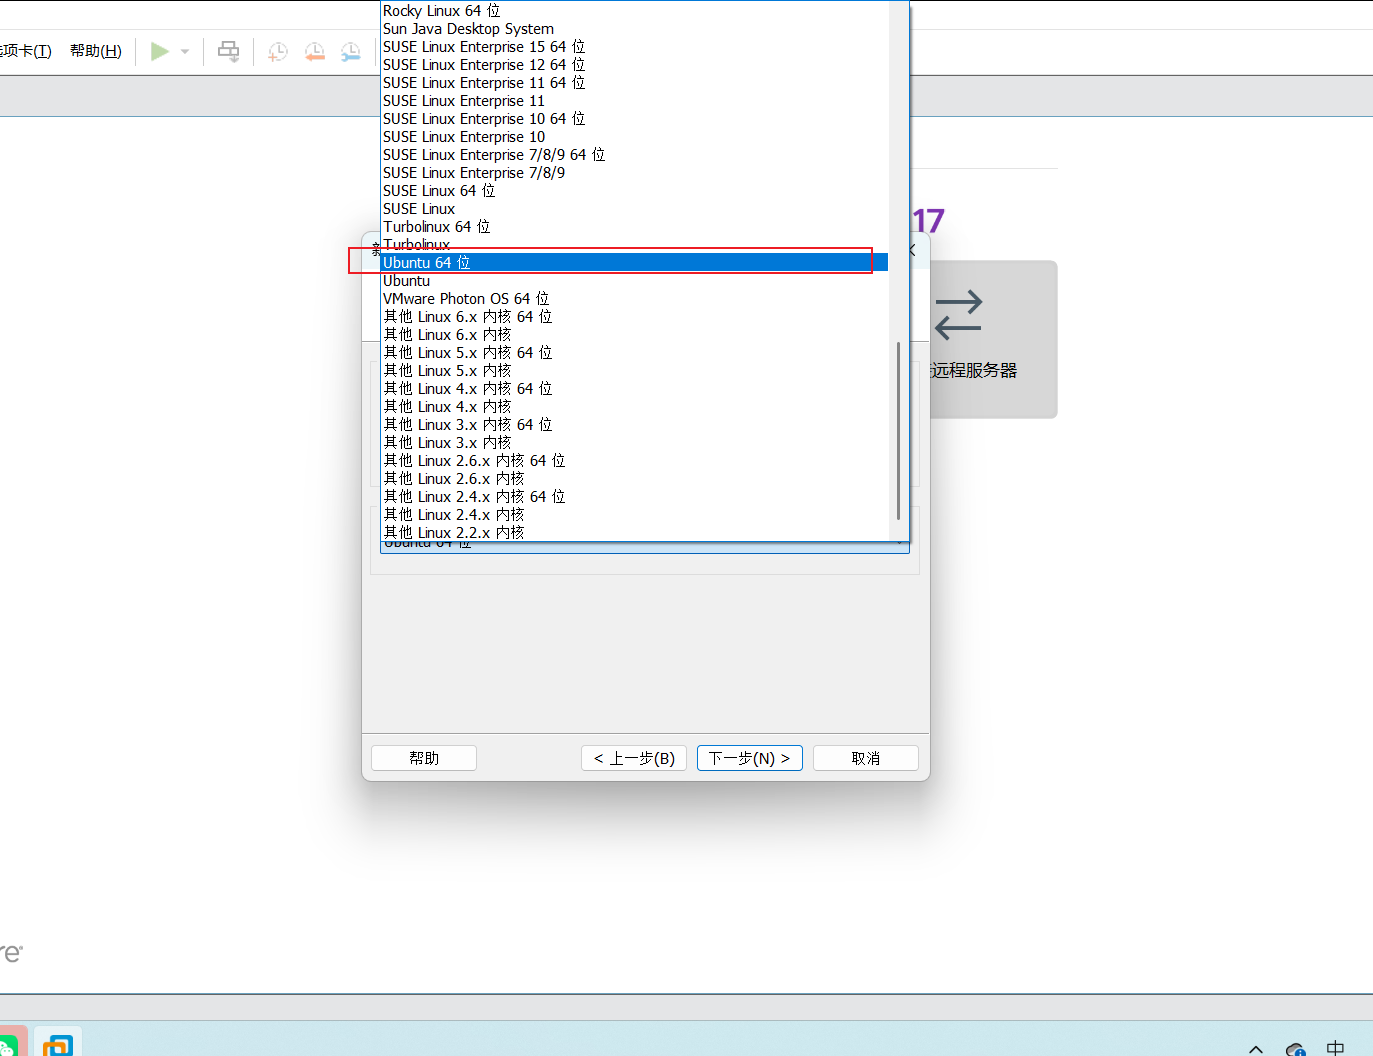Choose 其他 Linux 3.x 内核 (32-bit)
The image size is (1373, 1056).
click(634, 443)
